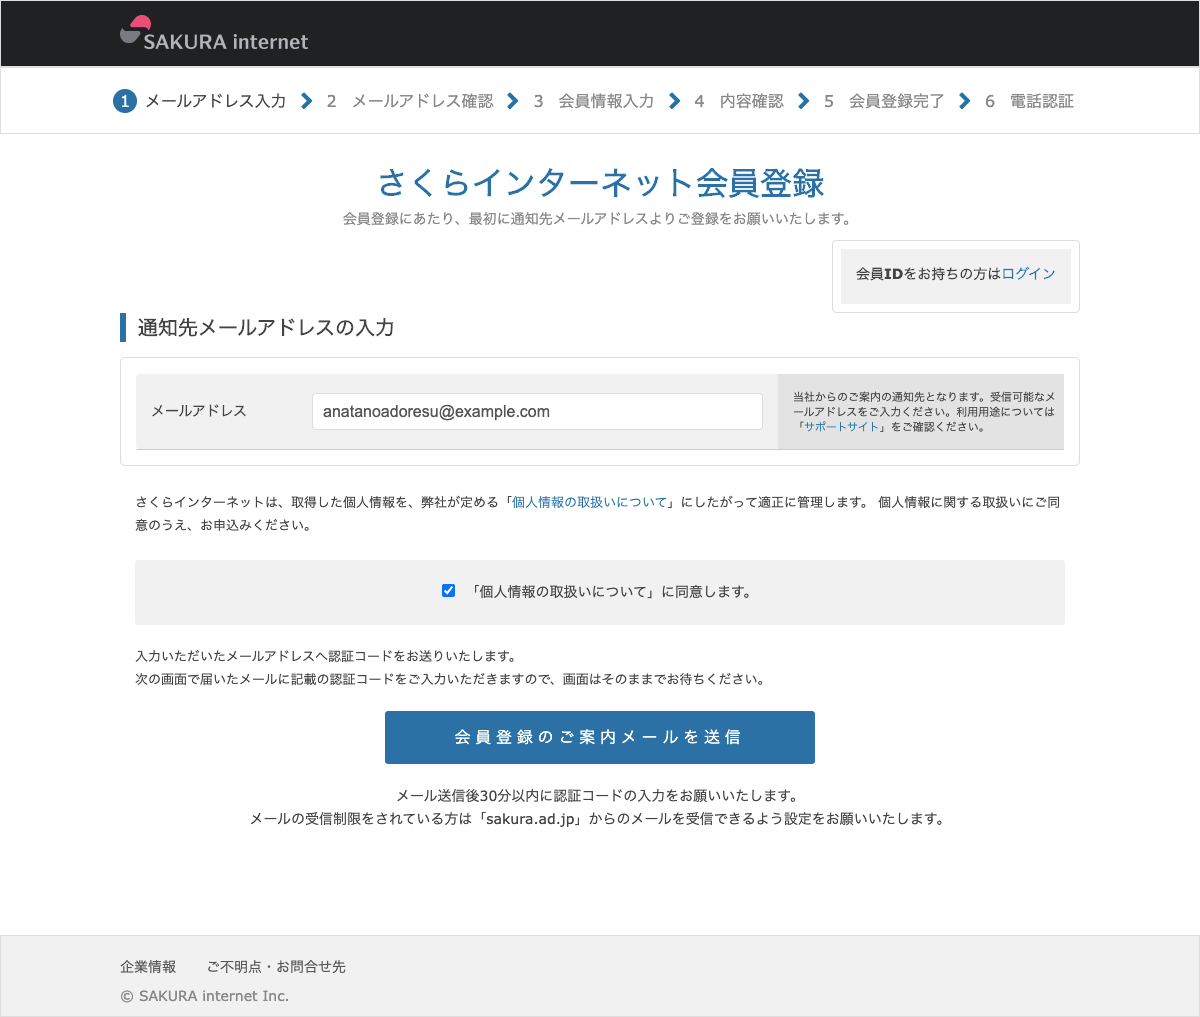The width and height of the screenshot is (1200, 1017).
Task: Click chevron arrow after 会員情報入力 step
Action: [674, 101]
